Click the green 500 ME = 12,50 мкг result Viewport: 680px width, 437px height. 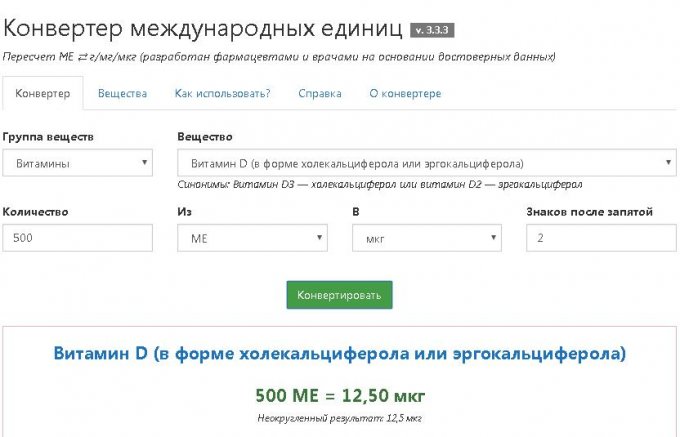tap(340, 395)
